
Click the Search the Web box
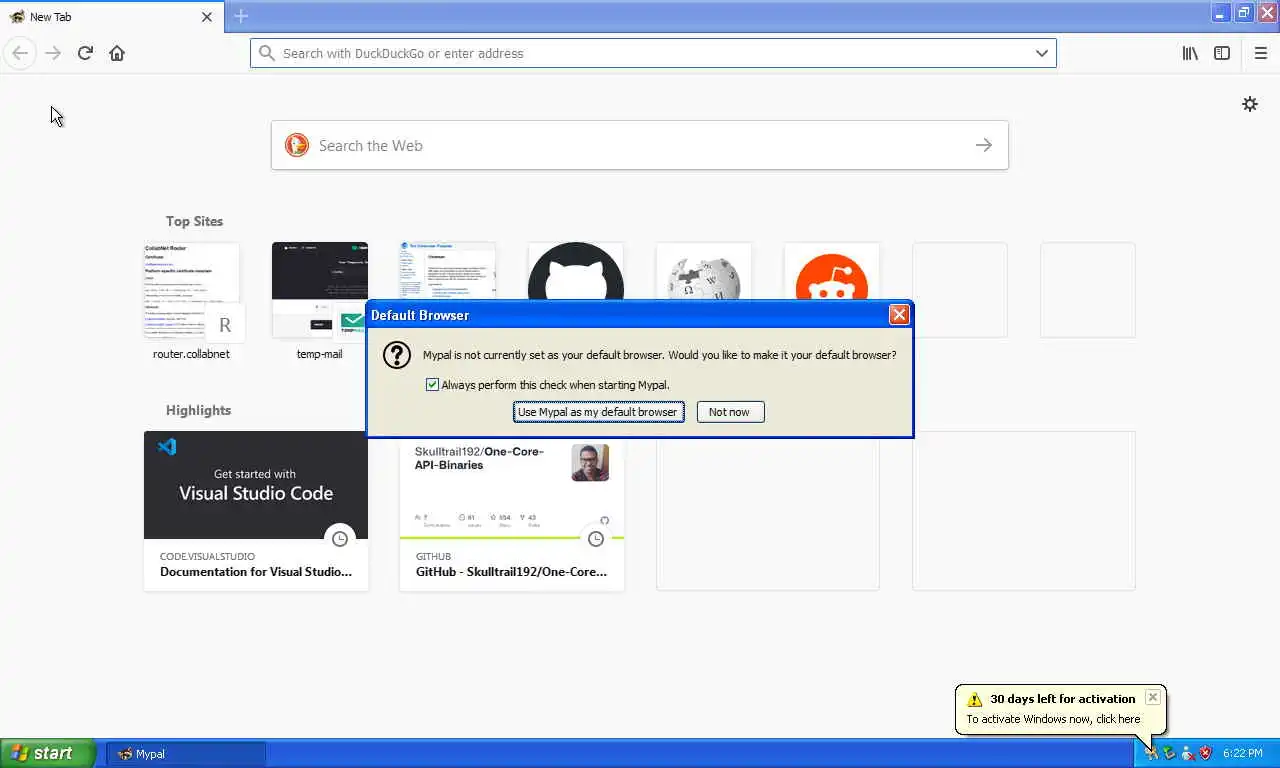click(x=640, y=145)
